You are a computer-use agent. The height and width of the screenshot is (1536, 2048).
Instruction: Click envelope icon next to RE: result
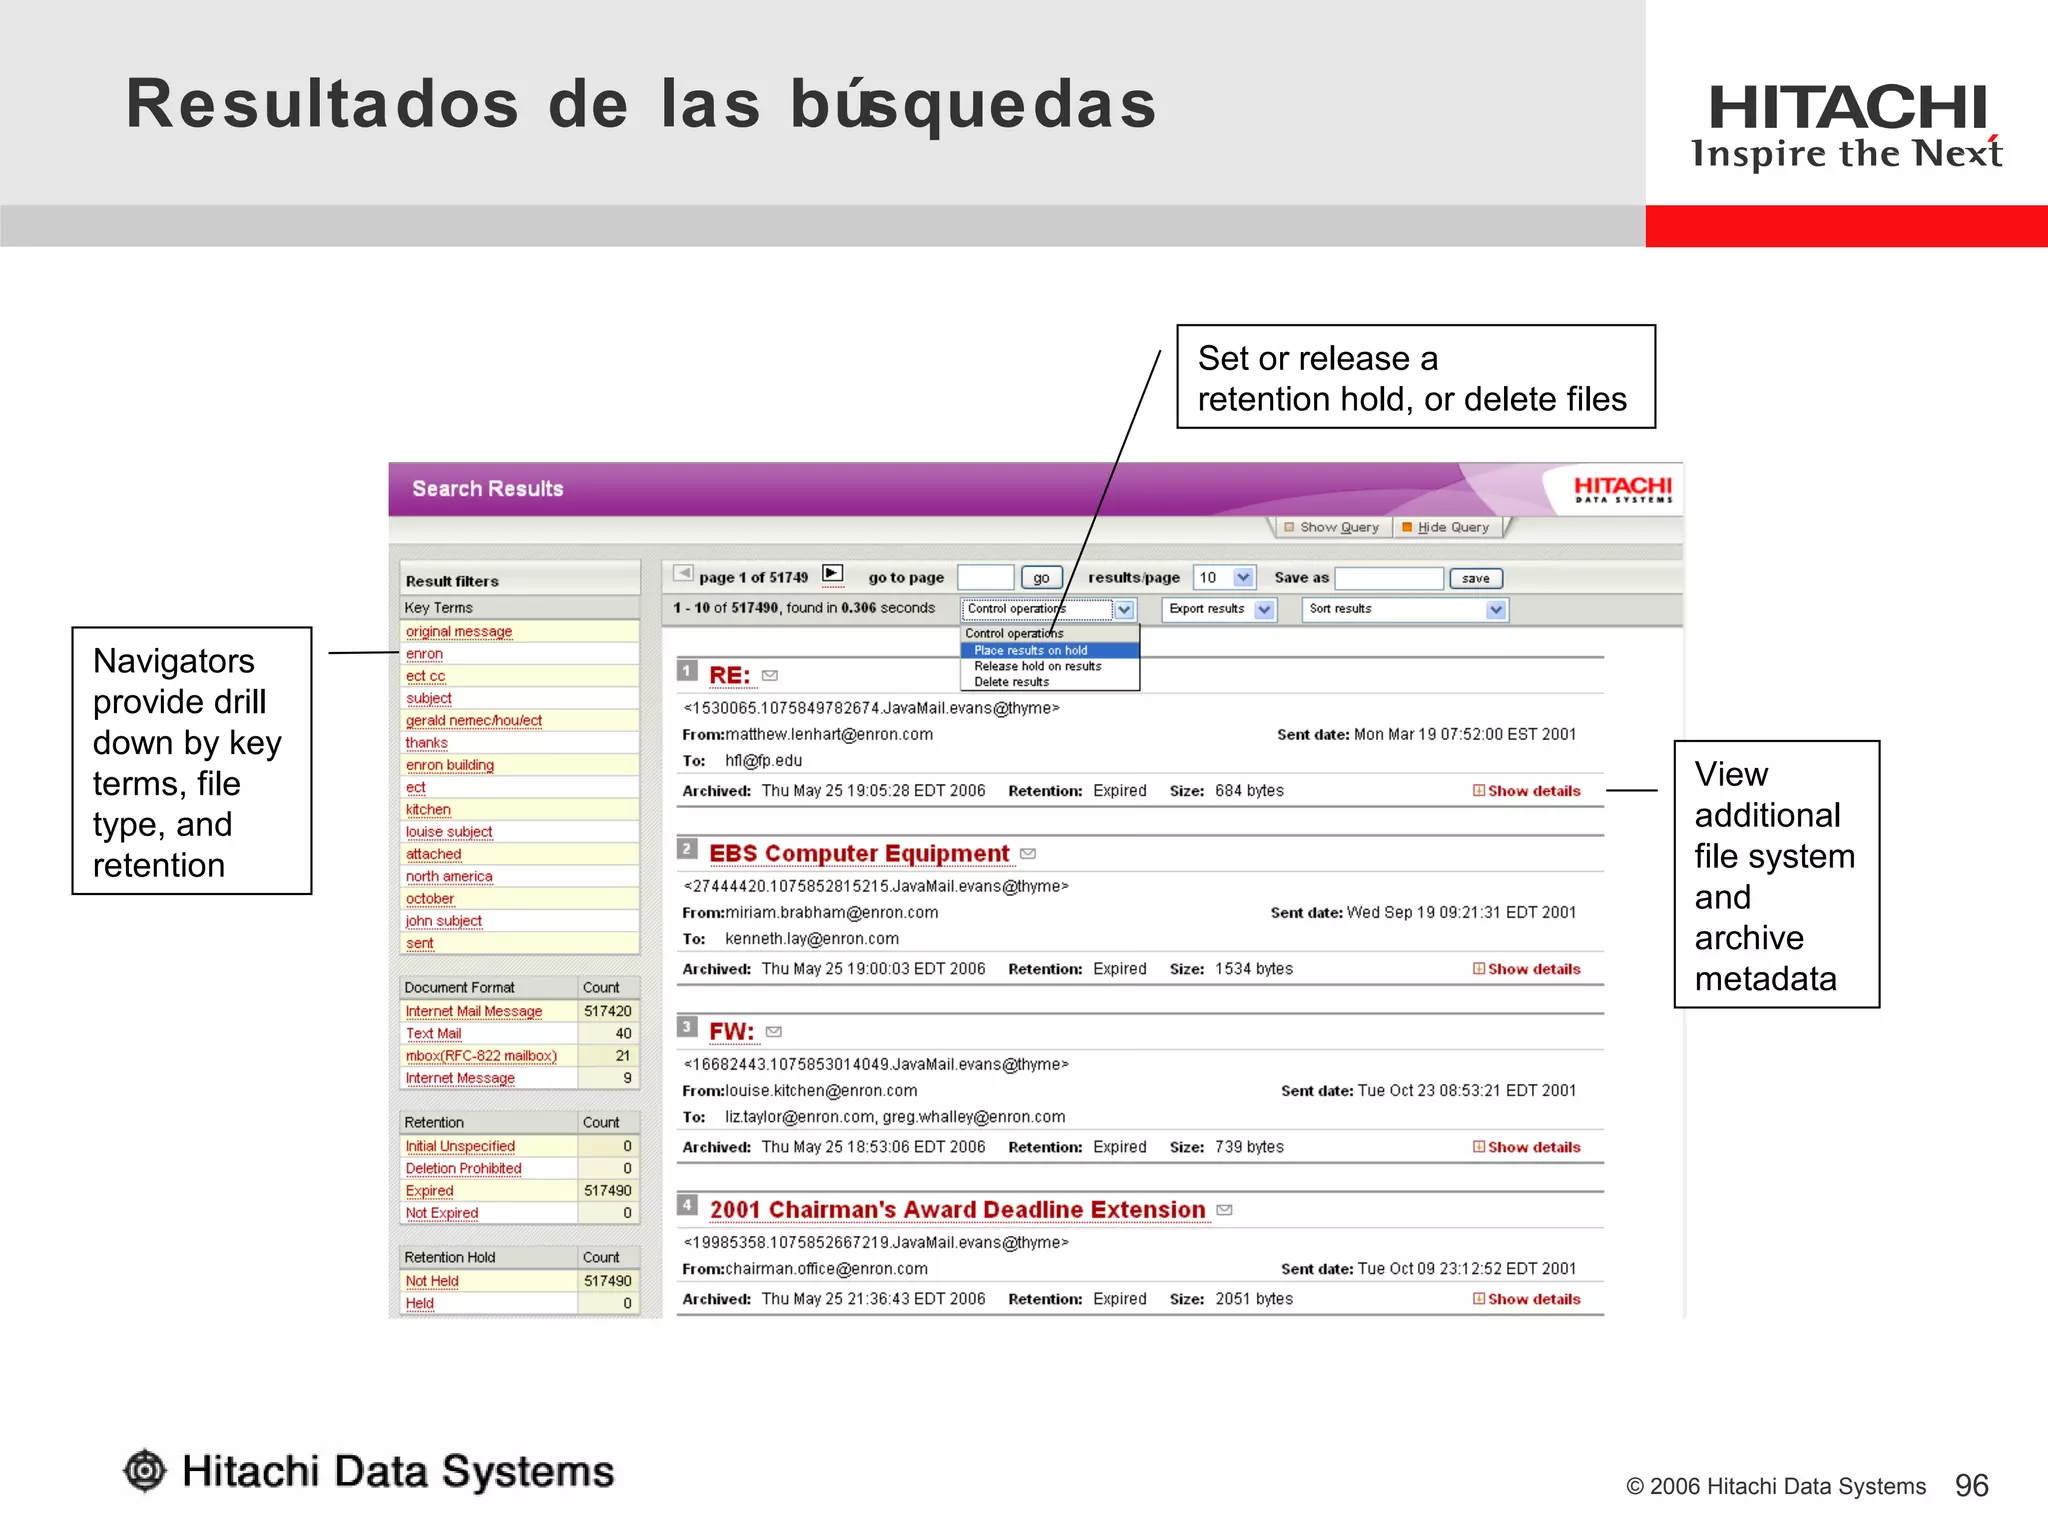point(770,676)
